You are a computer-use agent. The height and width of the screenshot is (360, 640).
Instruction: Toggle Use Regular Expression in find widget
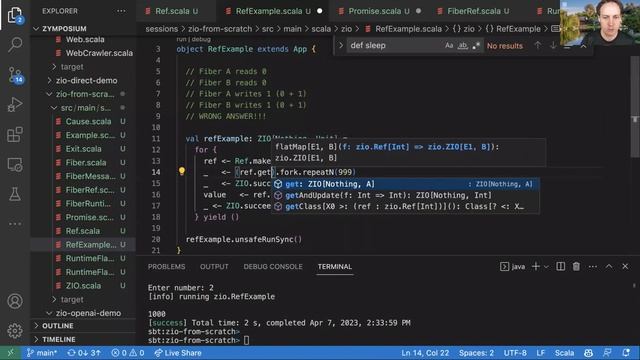(x=476, y=45)
